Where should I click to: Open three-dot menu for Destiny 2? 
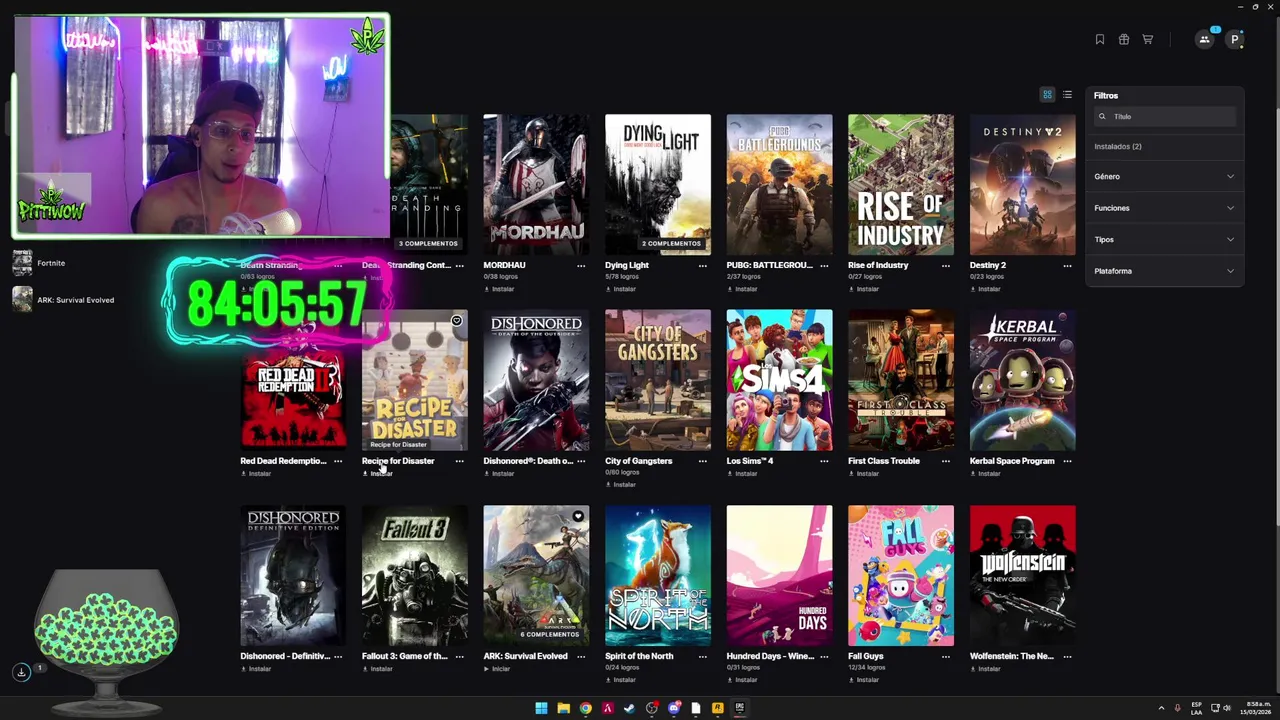[1067, 266]
